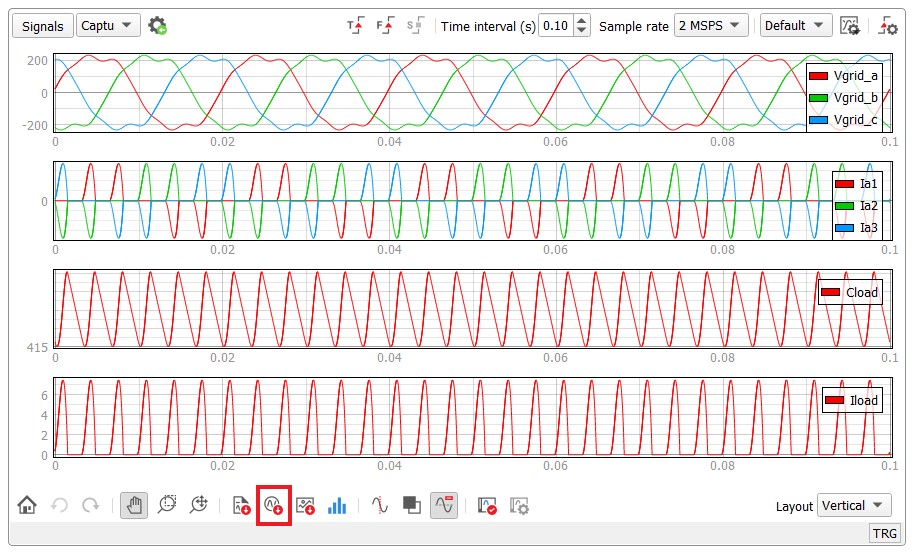Click the Signals button
916x556 pixels.
pos(42,26)
